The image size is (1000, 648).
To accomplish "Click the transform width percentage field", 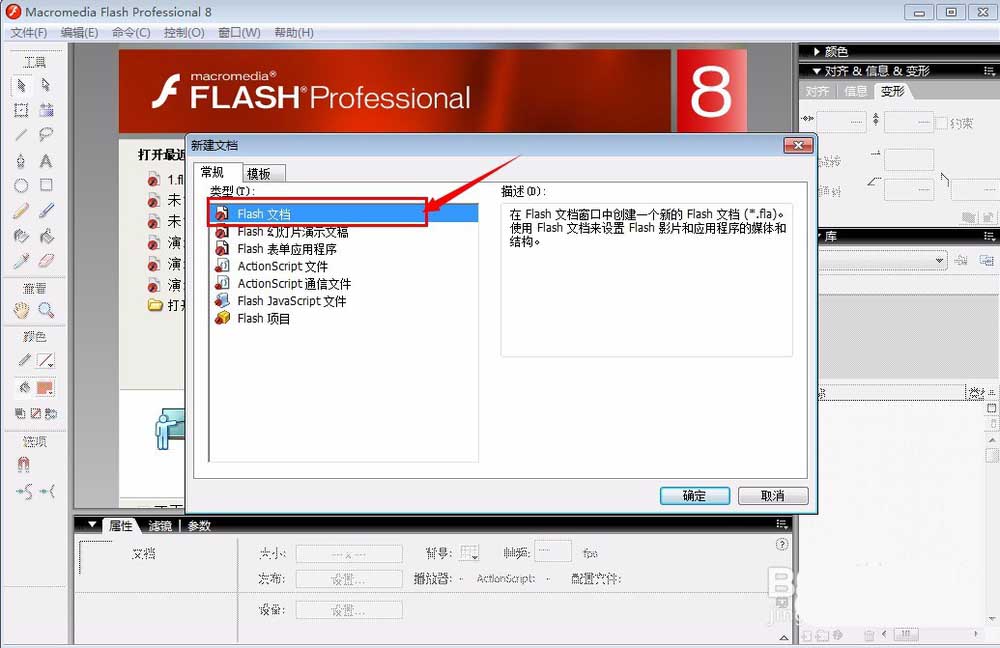I will point(841,122).
